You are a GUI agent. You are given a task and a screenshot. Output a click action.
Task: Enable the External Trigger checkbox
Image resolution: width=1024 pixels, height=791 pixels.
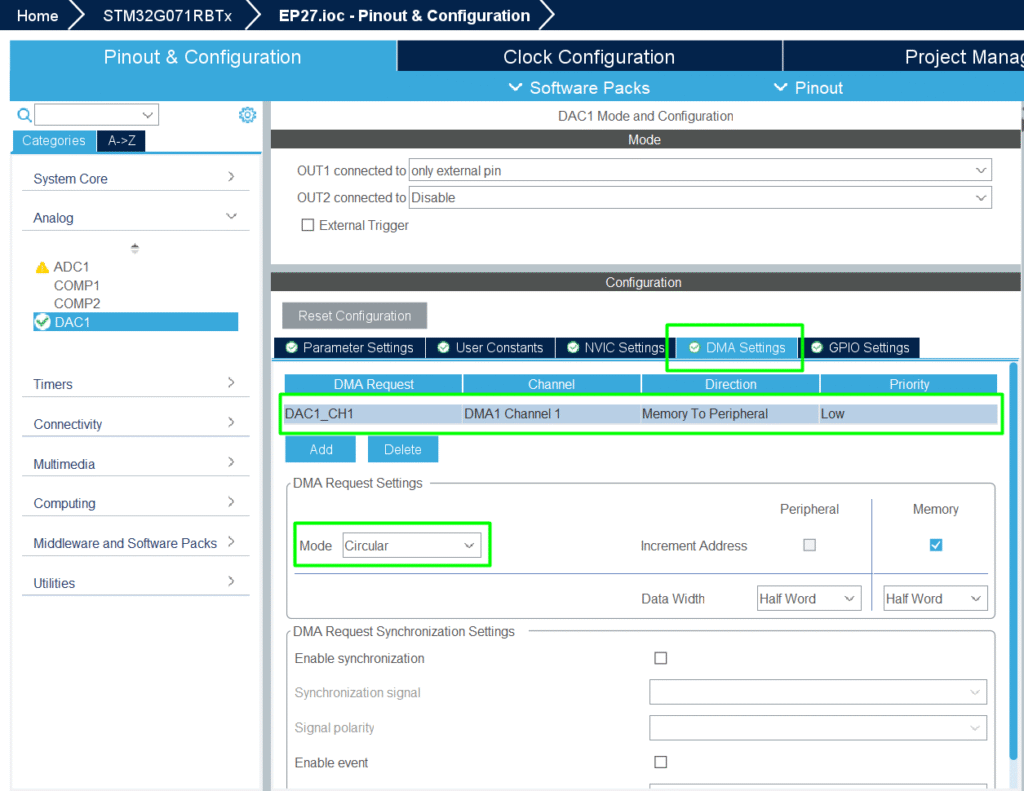pos(308,226)
